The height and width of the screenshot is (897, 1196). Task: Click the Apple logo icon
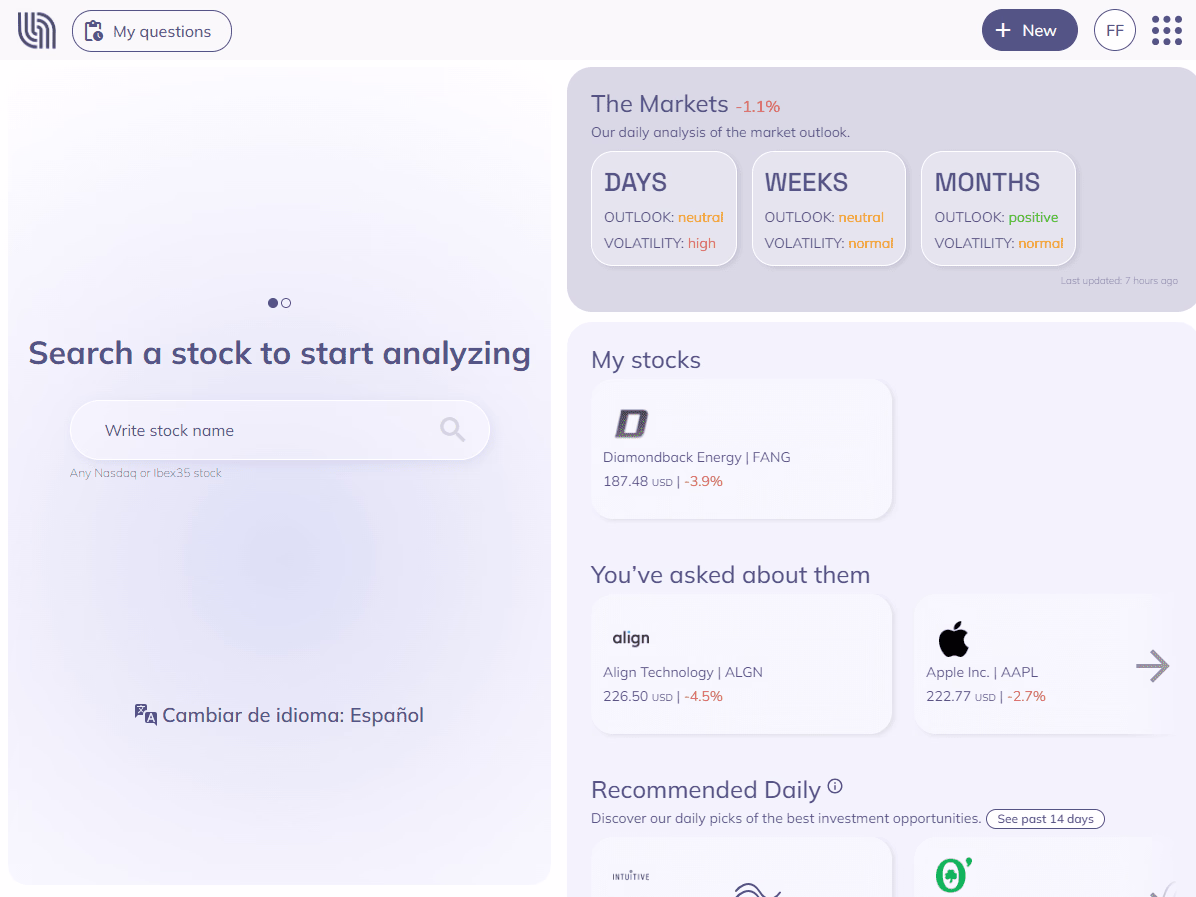tap(953, 639)
